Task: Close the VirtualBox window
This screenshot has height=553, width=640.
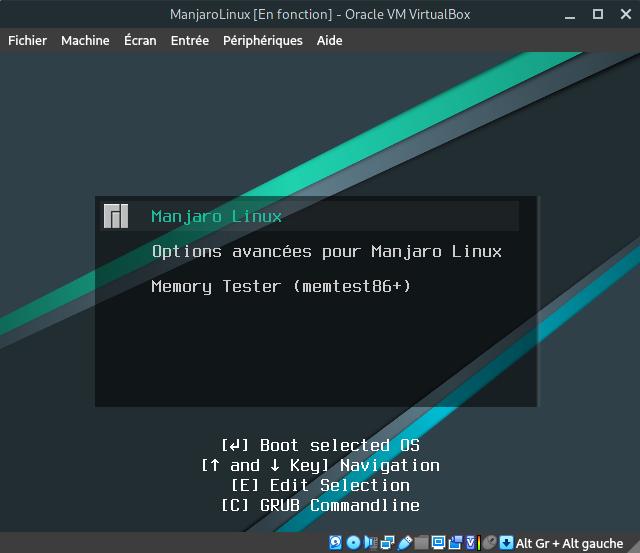Action: pos(626,14)
